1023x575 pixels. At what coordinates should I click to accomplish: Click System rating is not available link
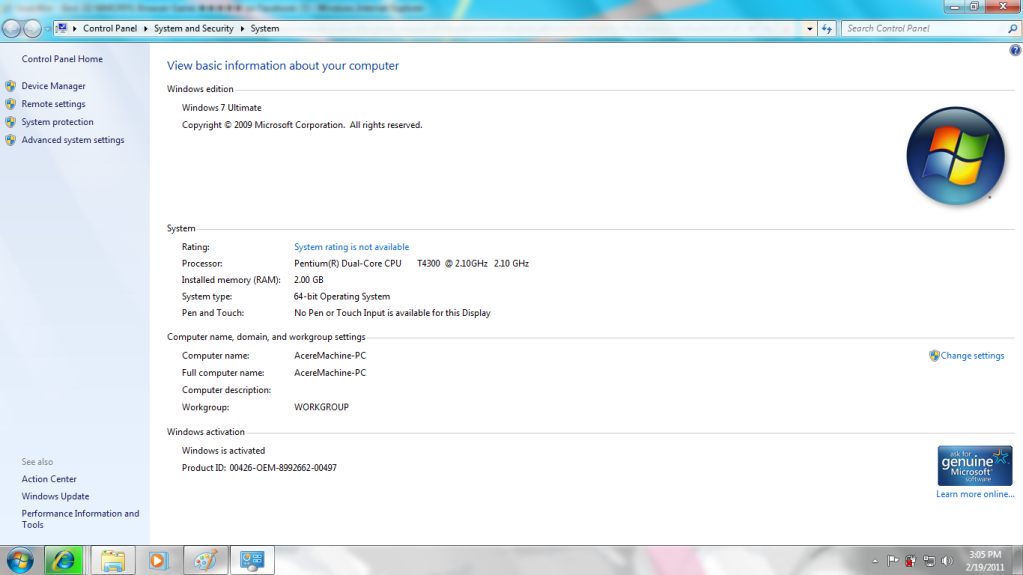(351, 247)
